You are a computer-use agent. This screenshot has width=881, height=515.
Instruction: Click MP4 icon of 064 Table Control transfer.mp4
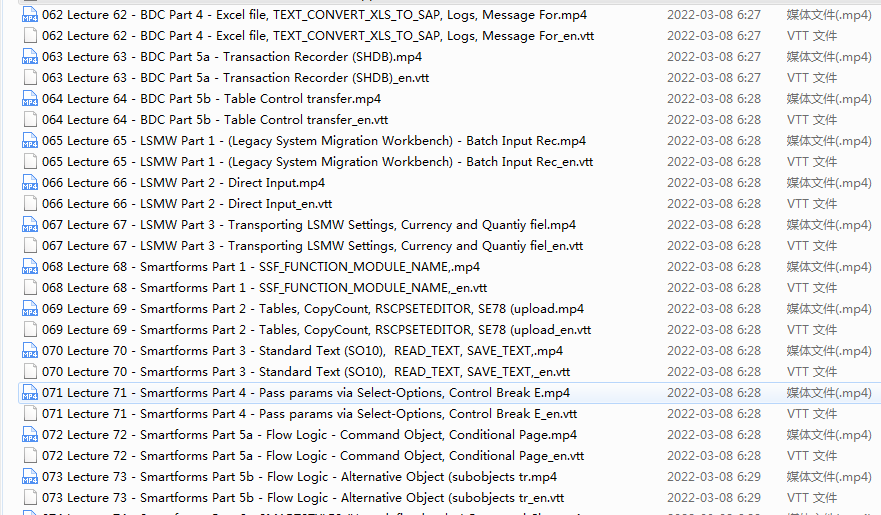point(30,99)
